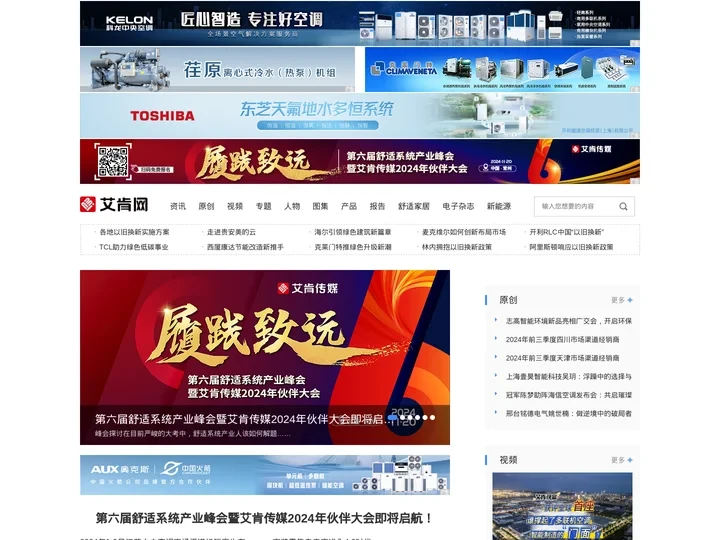Open article 上海壹昊智能科技吴玥

pos(568,377)
